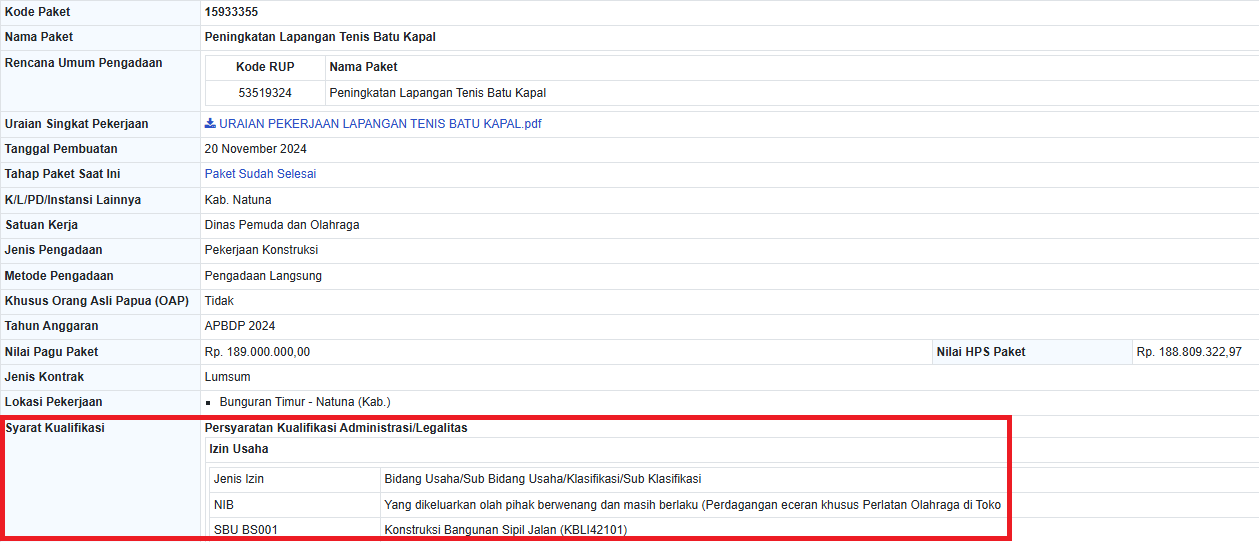Click the 'Kode RUP' column header
1259x542 pixels.
point(265,67)
